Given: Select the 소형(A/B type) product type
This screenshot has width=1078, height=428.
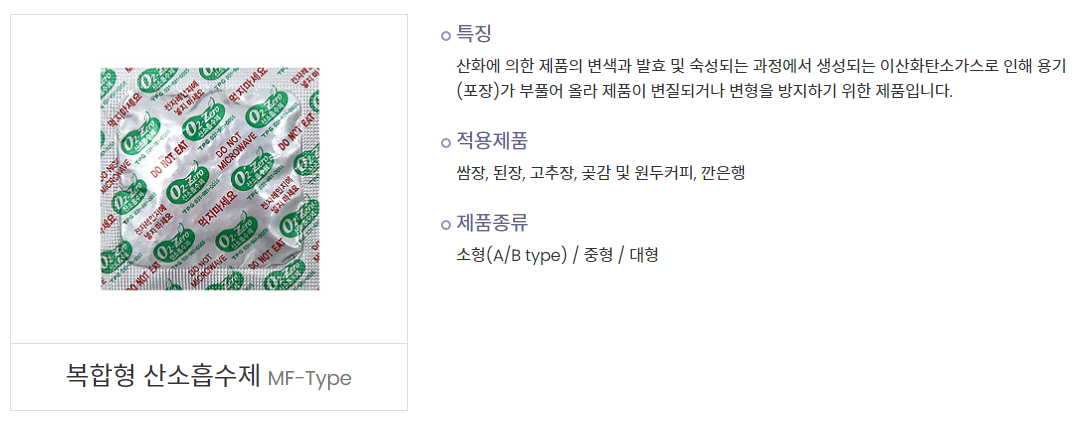Looking at the screenshot, I should 512,254.
